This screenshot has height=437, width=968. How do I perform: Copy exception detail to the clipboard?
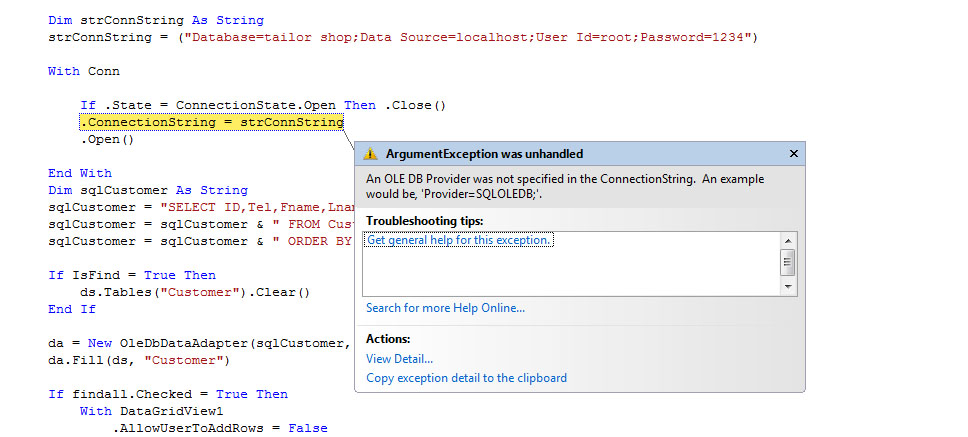(466, 378)
